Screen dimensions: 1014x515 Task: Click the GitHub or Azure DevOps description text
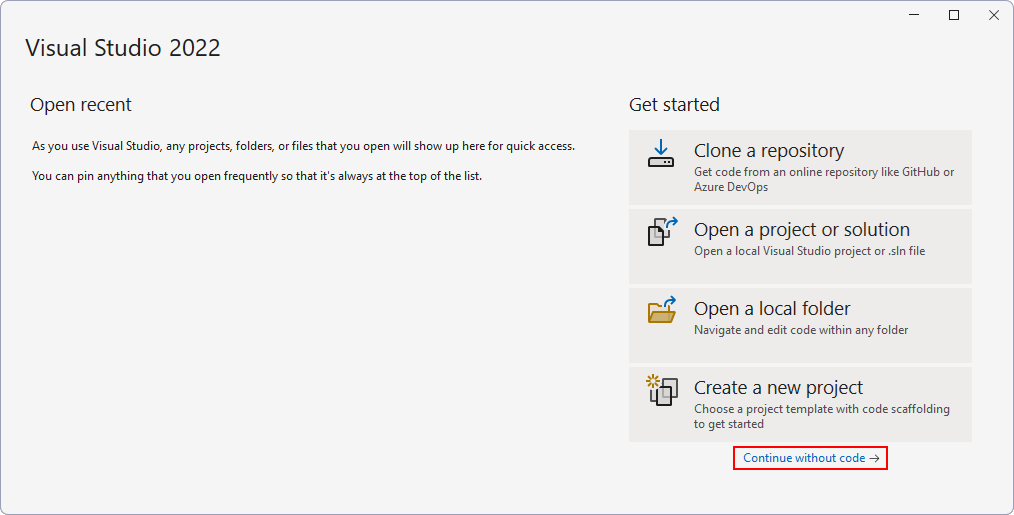pyautogui.click(x=823, y=179)
